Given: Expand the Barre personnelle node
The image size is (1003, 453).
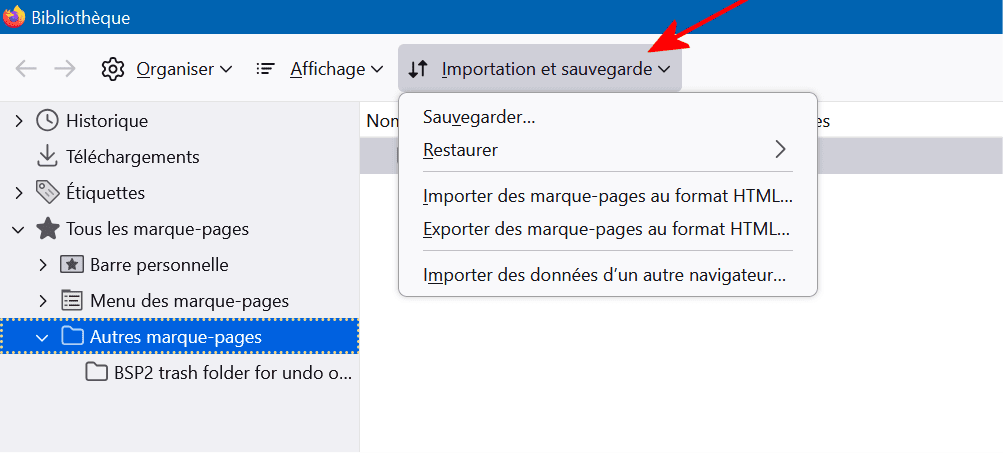Looking at the screenshot, I should pyautogui.click(x=43, y=265).
